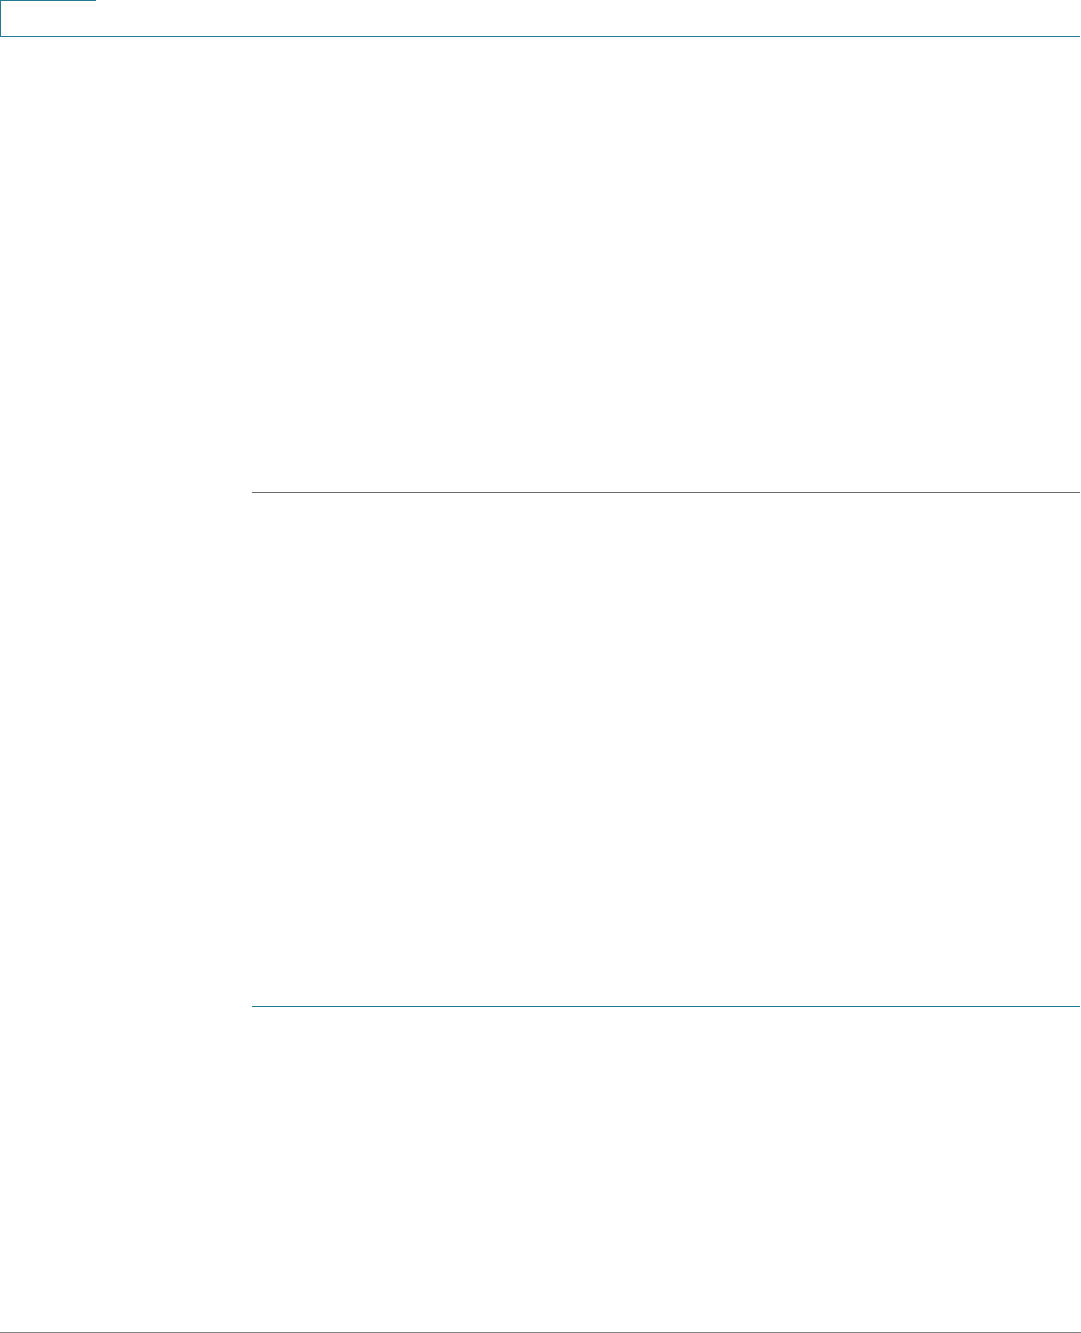Click the lower blue horizontal divider line
This screenshot has height=1333, width=1081.
click(x=666, y=1006)
